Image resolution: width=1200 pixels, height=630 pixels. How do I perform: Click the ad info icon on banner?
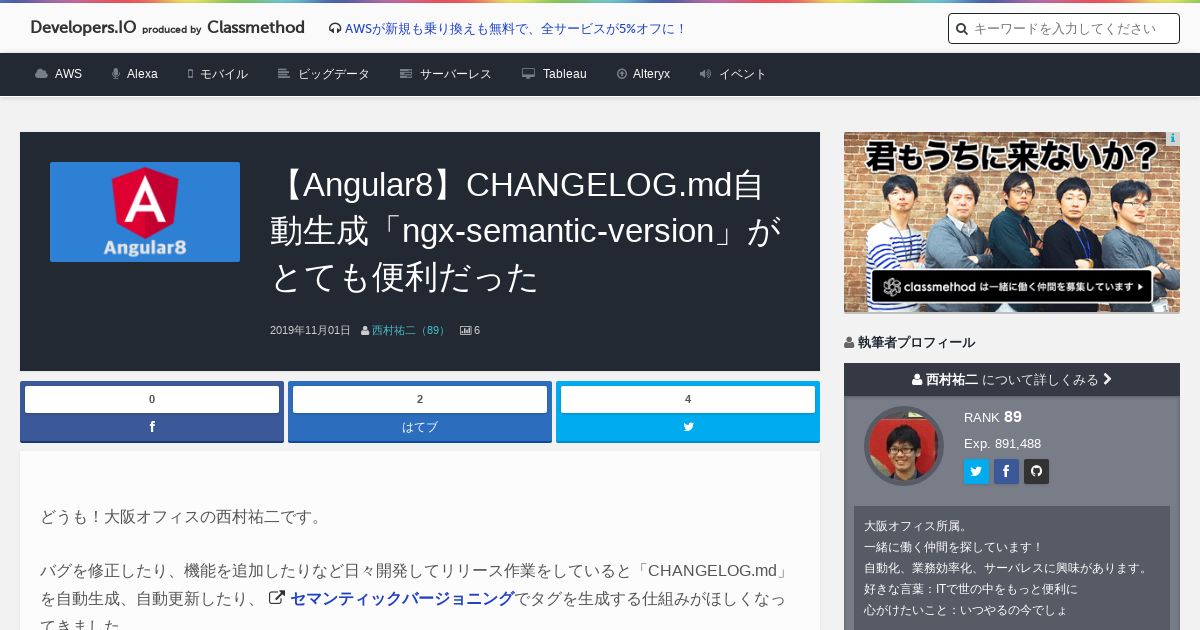pyautogui.click(x=1172, y=139)
